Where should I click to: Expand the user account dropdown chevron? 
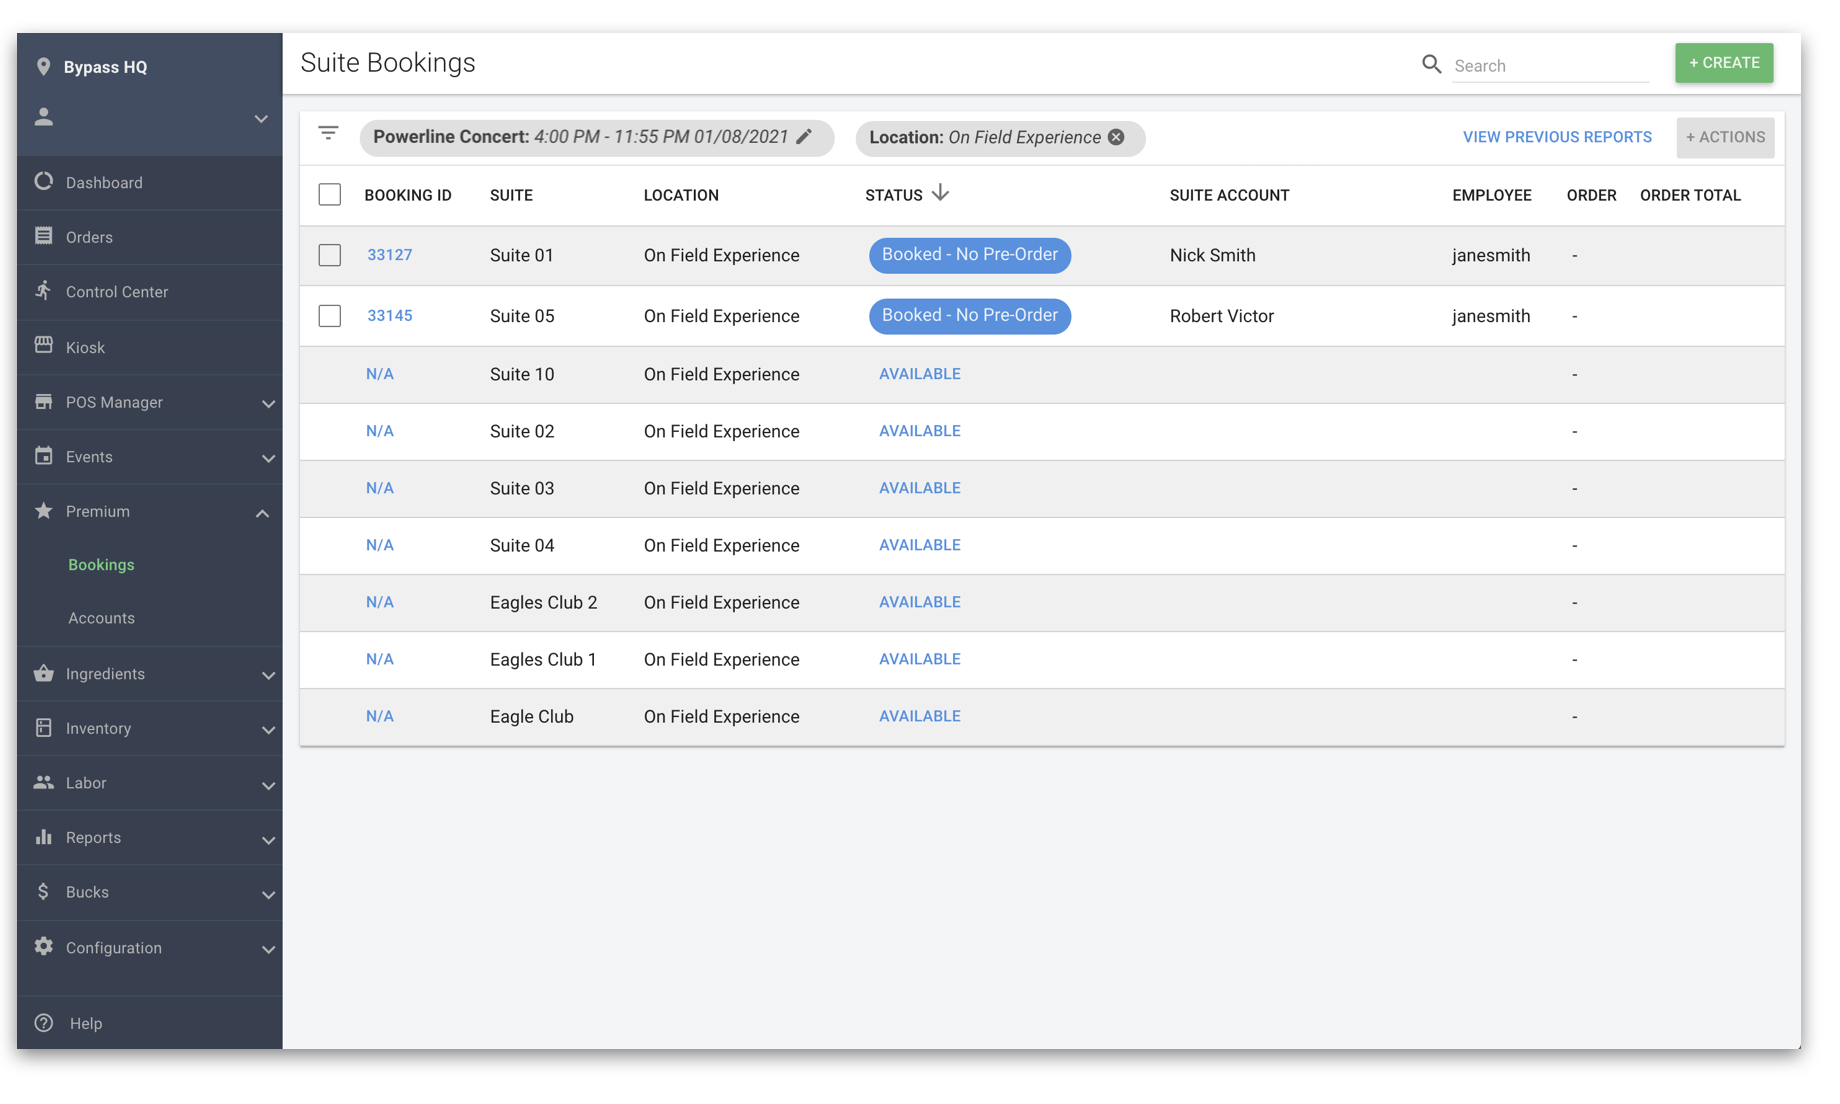click(261, 119)
